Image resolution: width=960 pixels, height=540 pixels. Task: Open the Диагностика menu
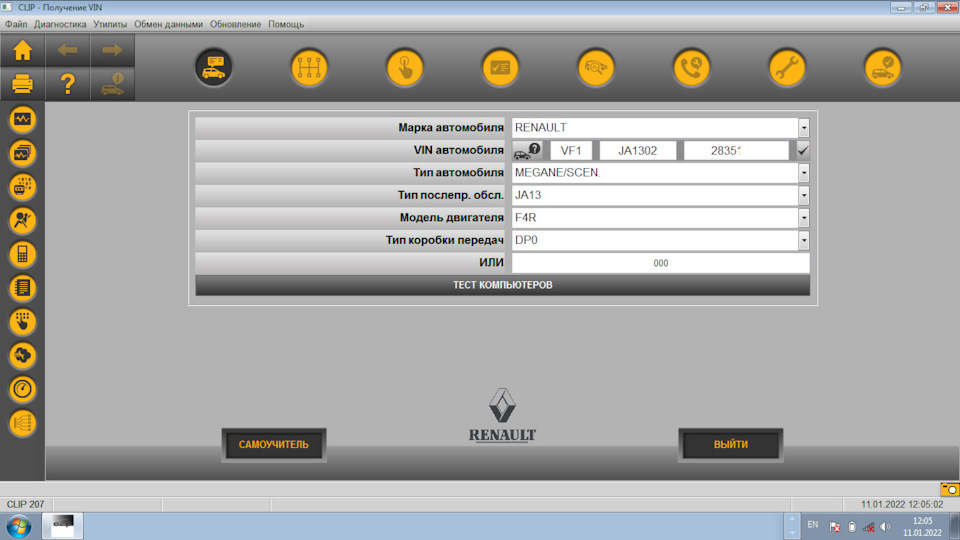(x=60, y=24)
